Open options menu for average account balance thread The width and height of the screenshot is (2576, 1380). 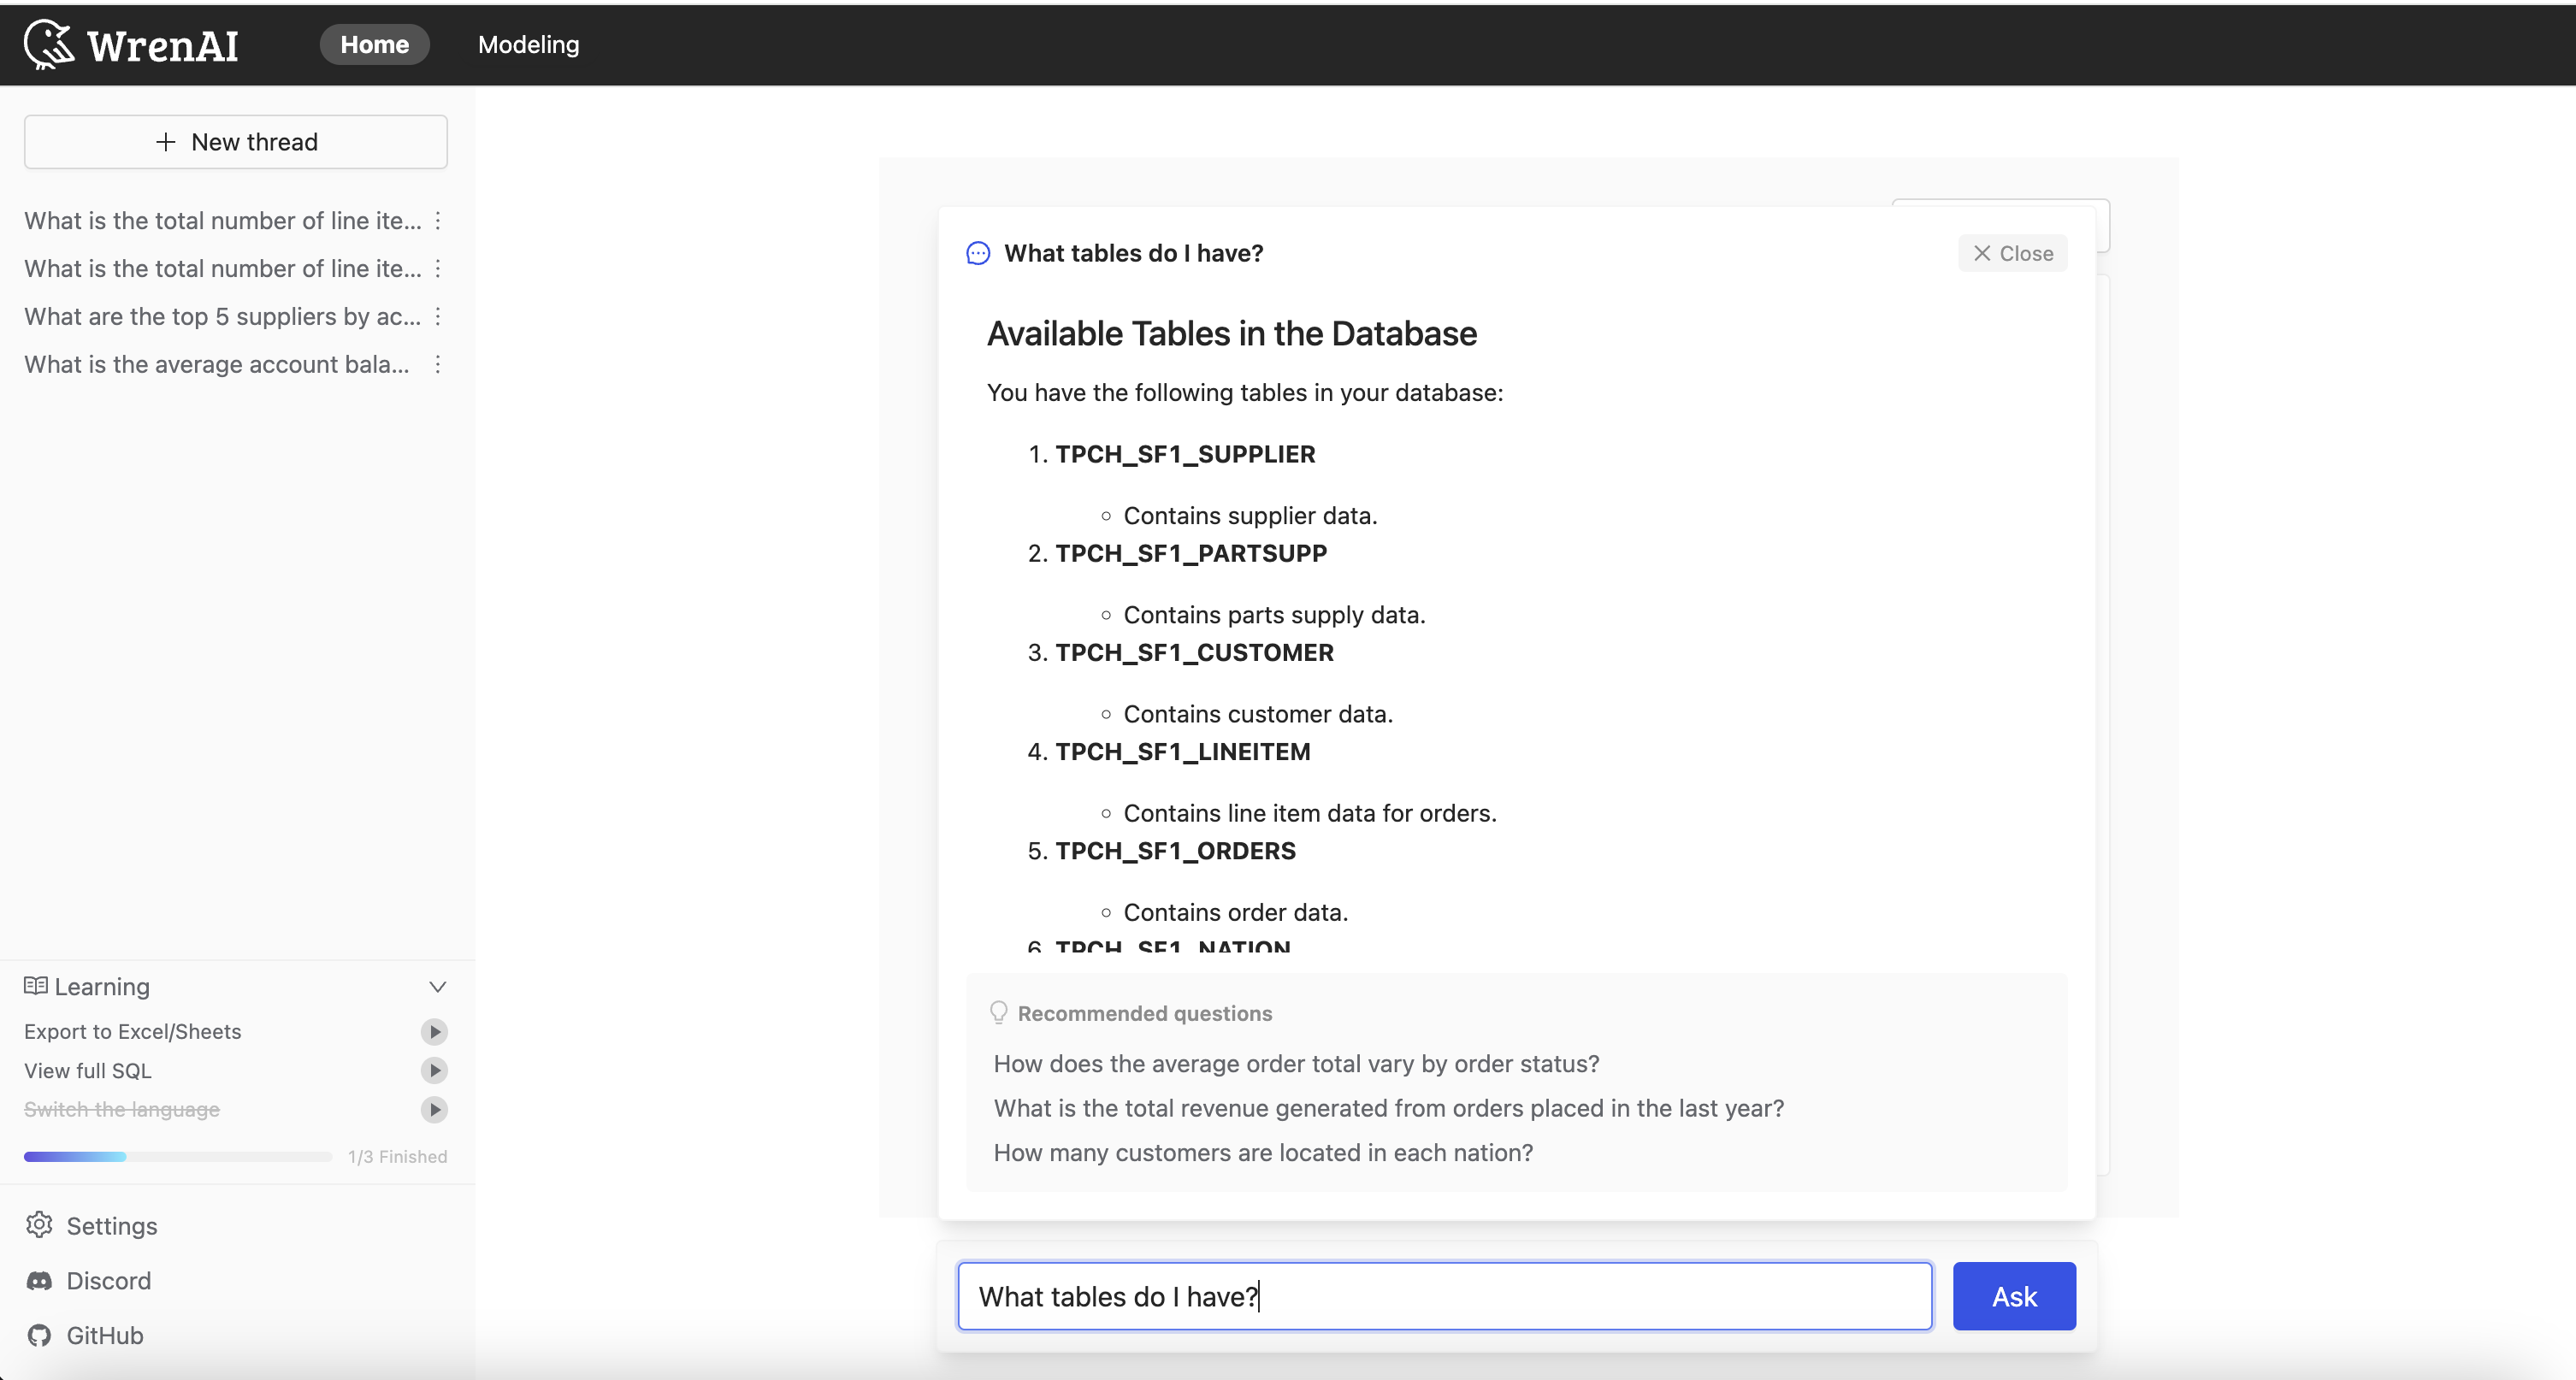(x=438, y=364)
